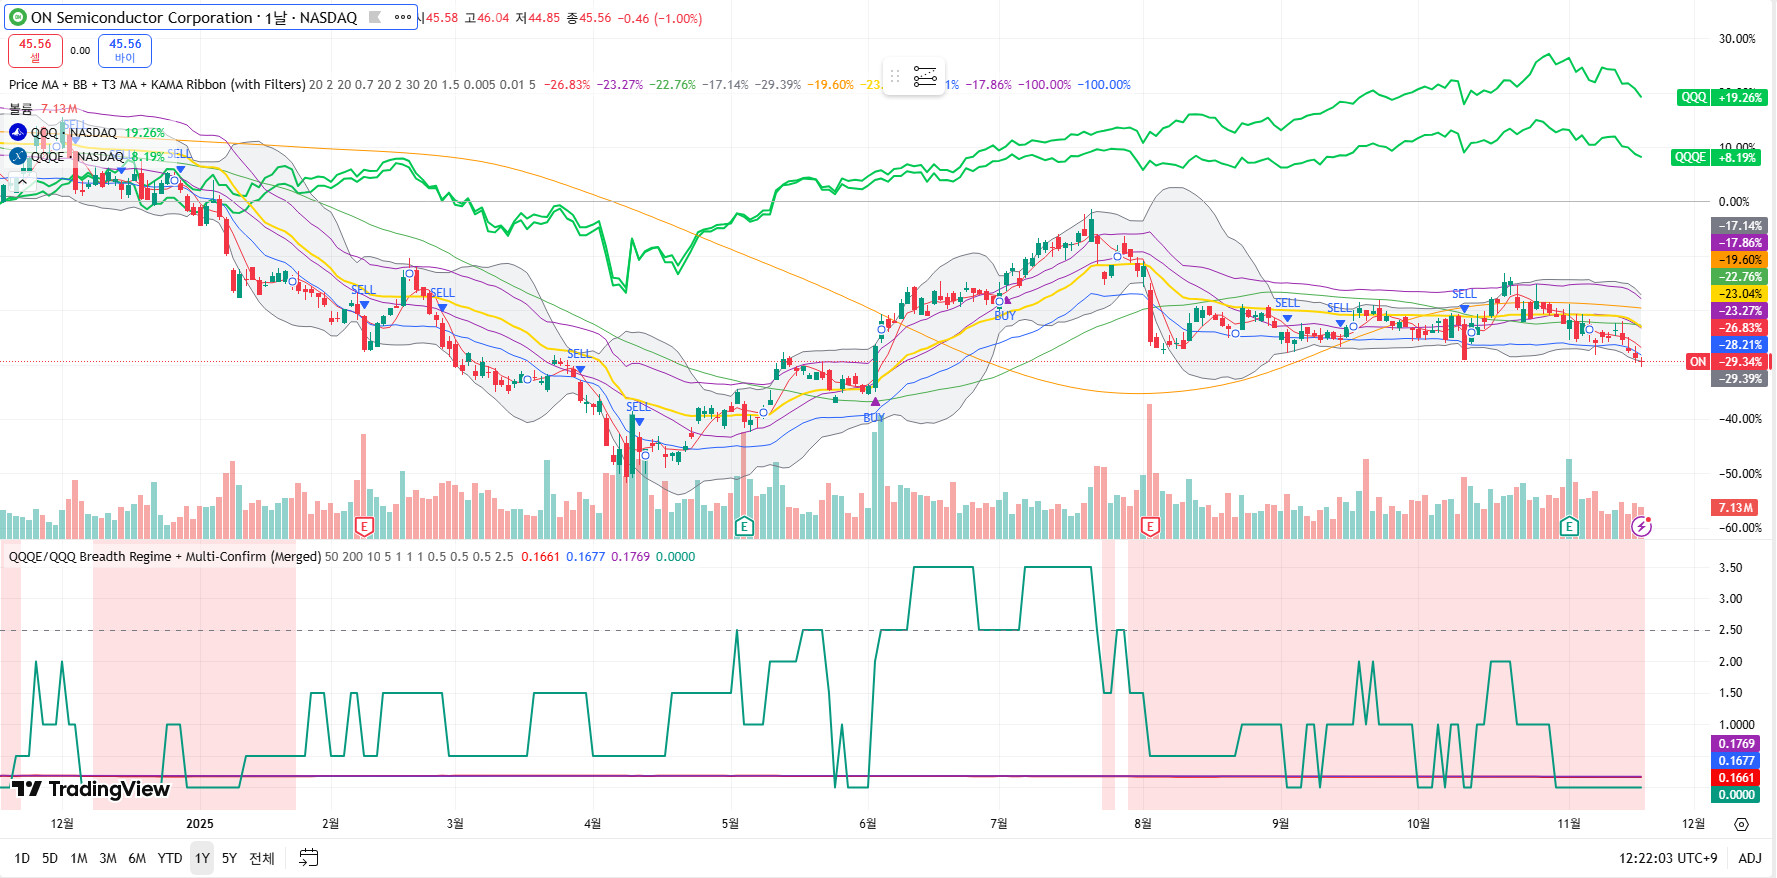Click the green QQQE price scale label
1777x878 pixels.
[x=1690, y=157]
